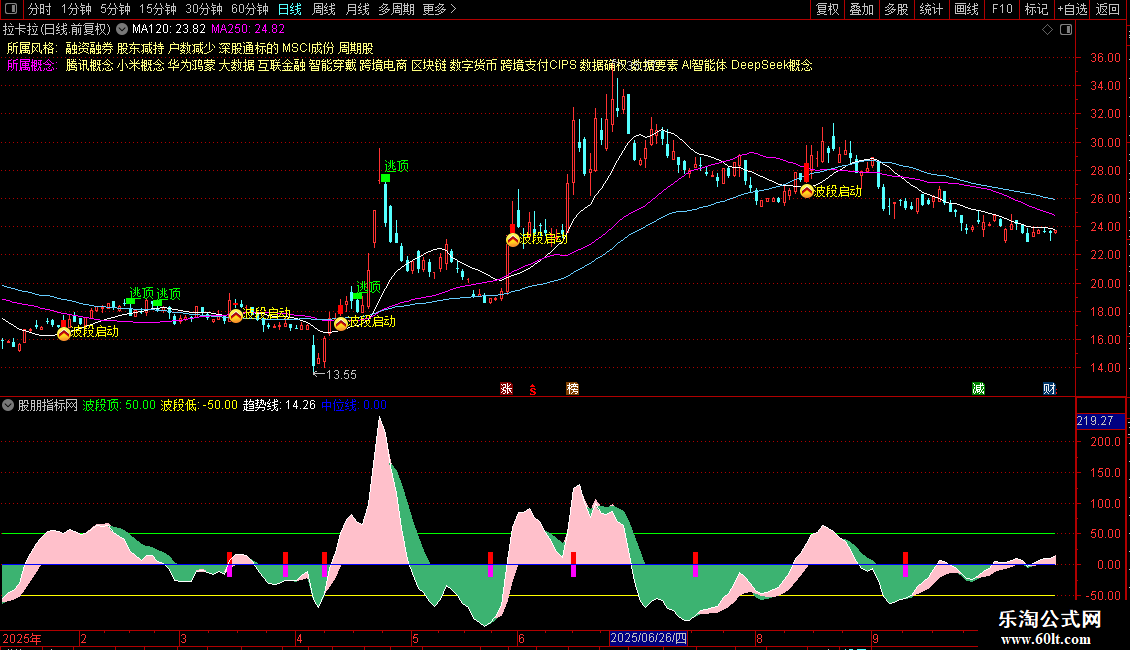Viewport: 1130px width, 650px height.
Task: Click the red $ event marker
Action: pos(533,389)
